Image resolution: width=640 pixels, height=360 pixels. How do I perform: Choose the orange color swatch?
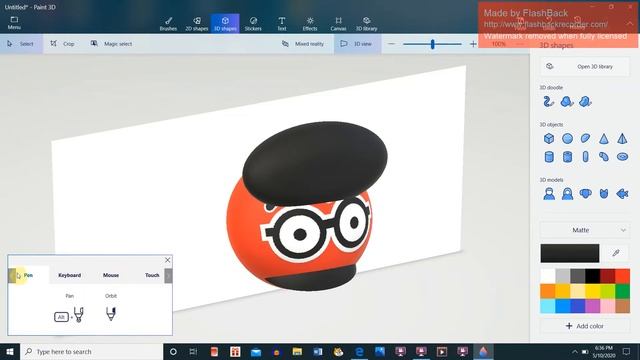[548, 291]
